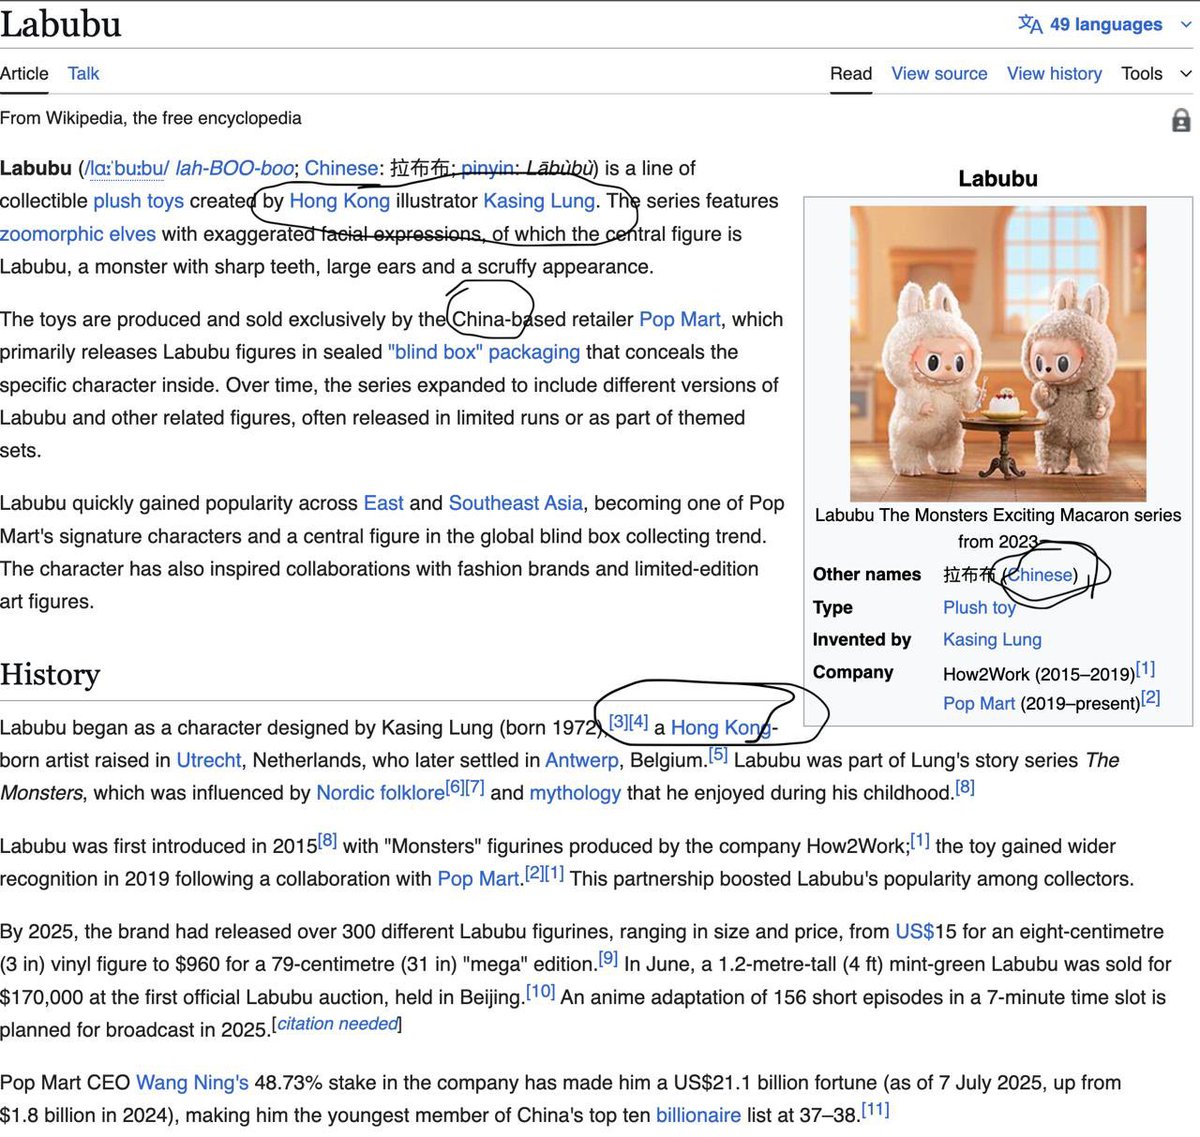
Task: Click the Hong Kong link in intro paragraph
Action: point(339,201)
